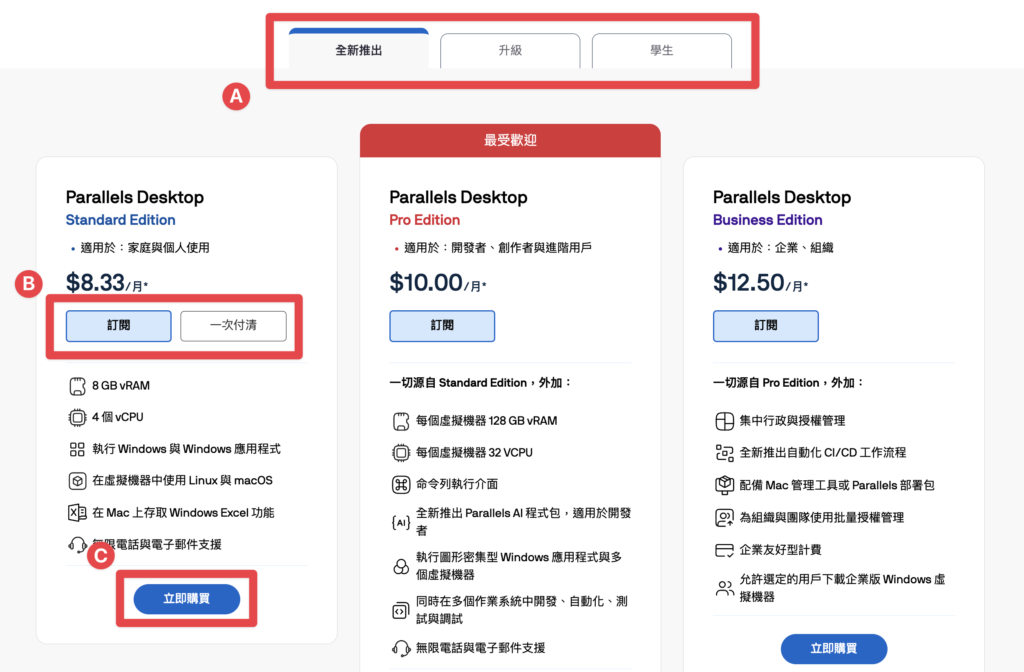Screen dimensions: 1024x672
Task: Click the 最受歡迎 banner
Action: 510,140
